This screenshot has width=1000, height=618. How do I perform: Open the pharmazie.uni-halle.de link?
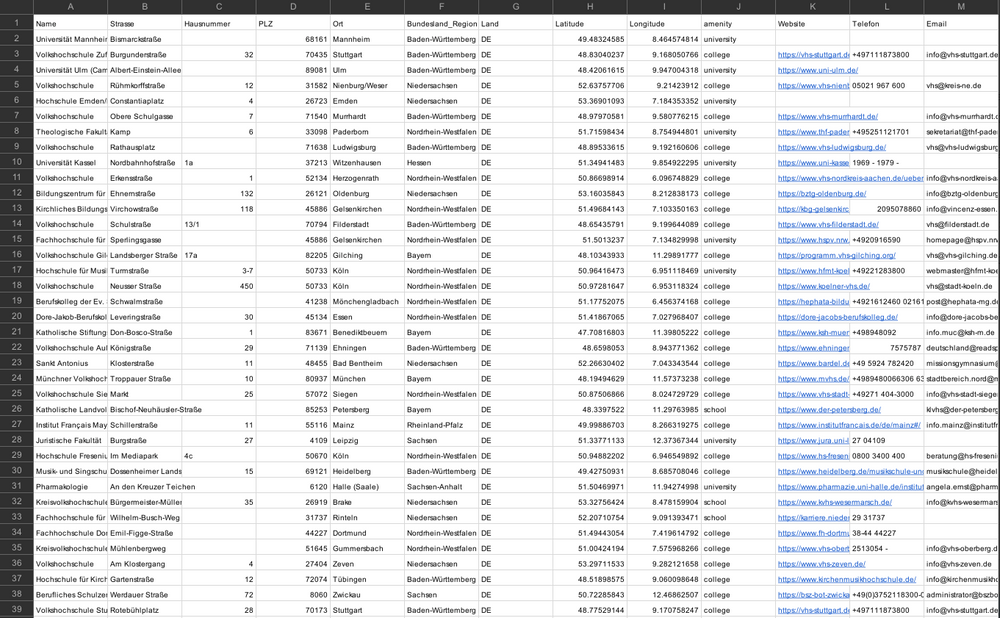tap(850, 487)
